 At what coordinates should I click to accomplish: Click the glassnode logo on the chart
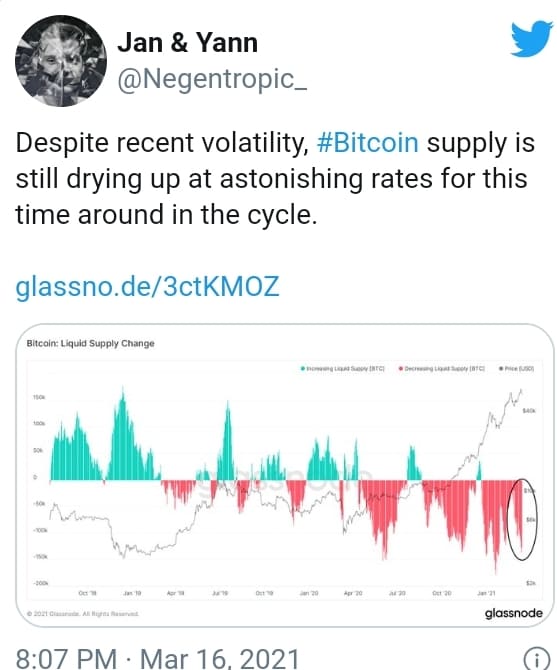[x=513, y=614]
